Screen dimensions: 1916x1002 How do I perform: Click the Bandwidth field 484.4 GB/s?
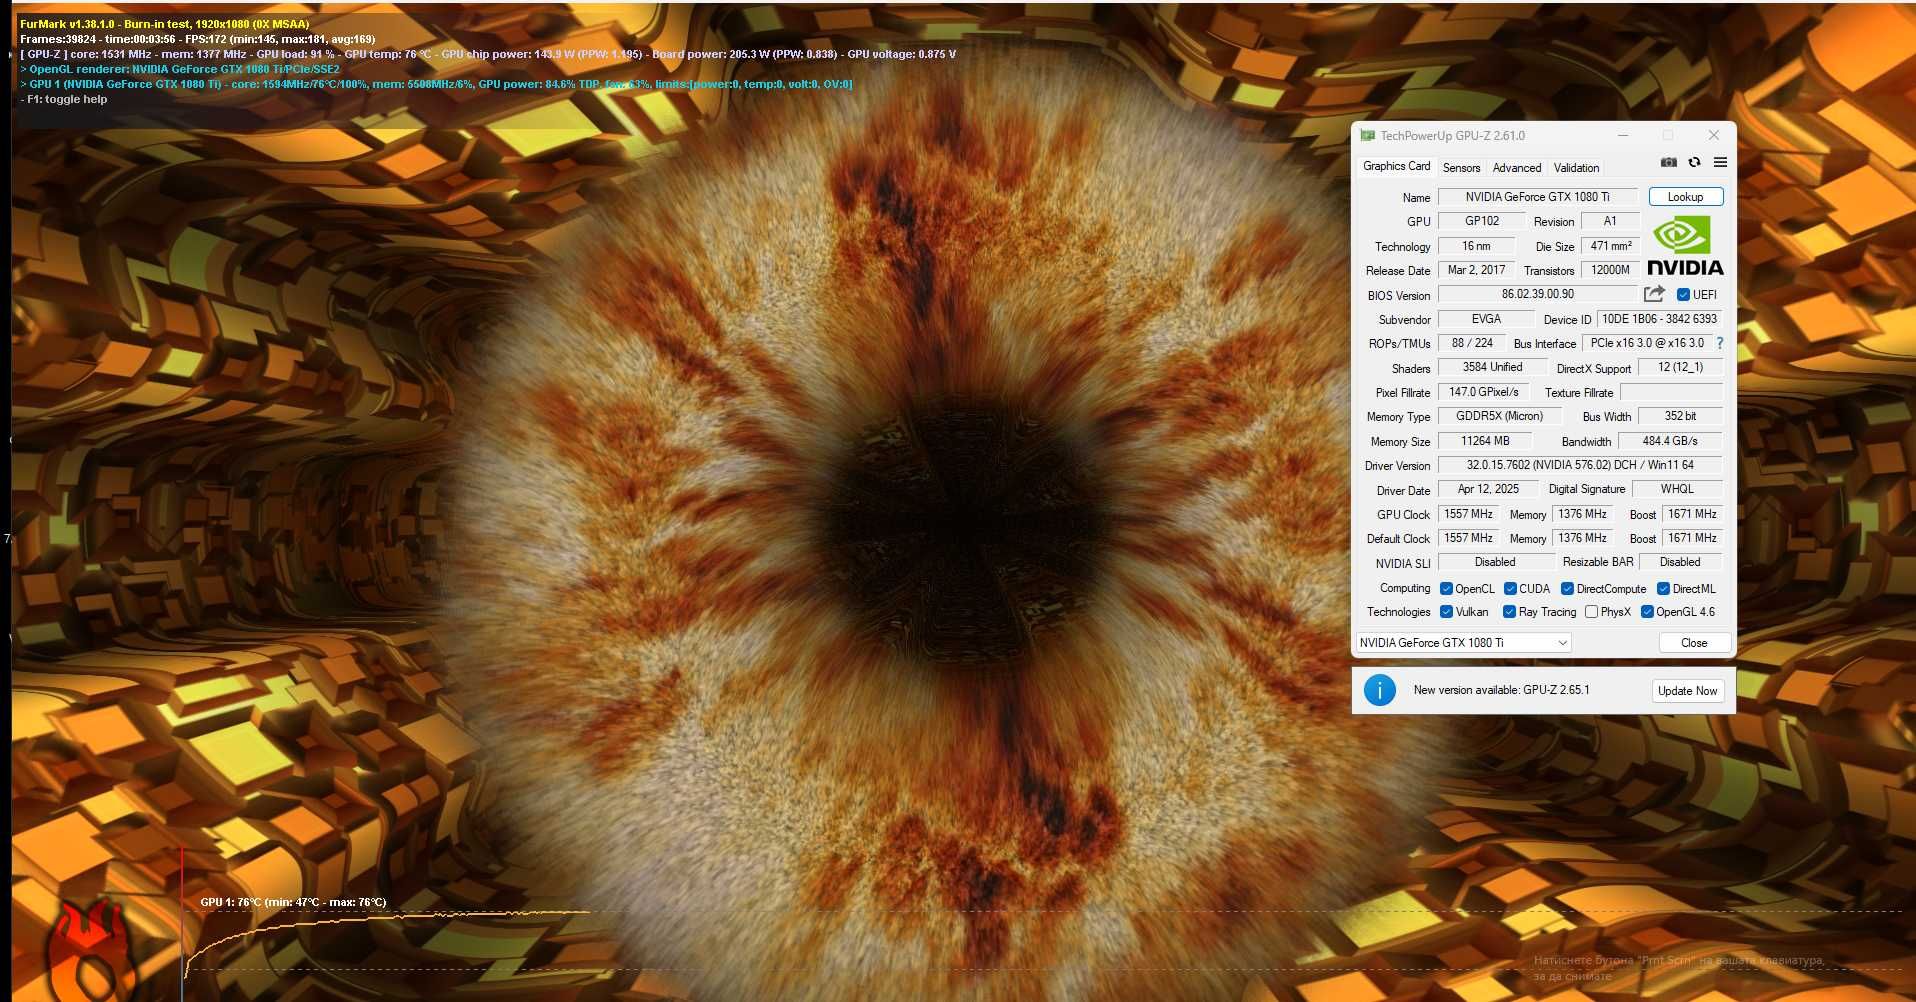click(x=1670, y=441)
